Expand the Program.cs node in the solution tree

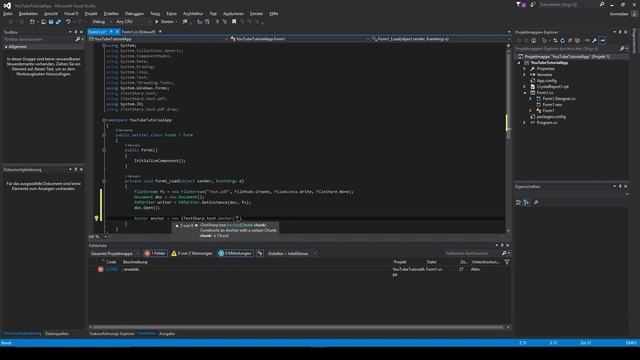525,122
